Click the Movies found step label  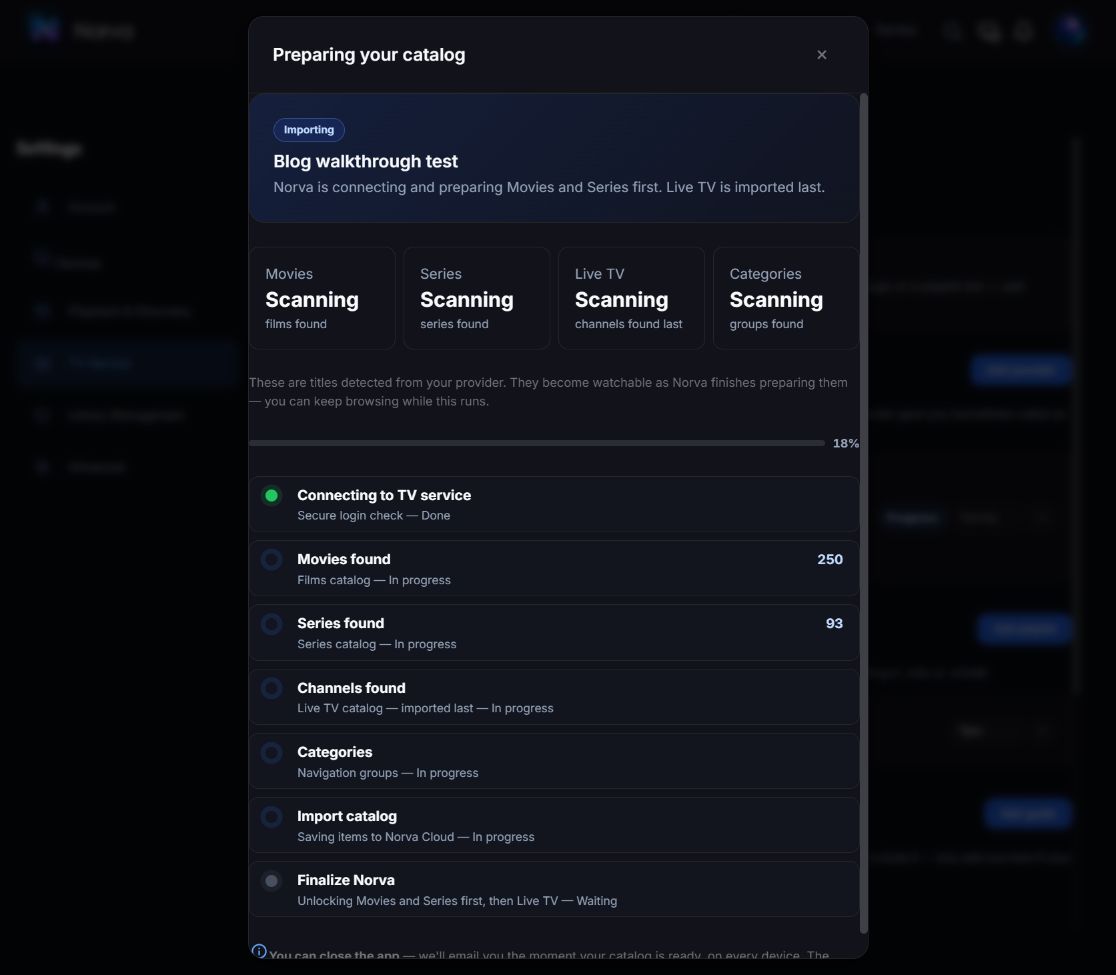[x=344, y=559]
